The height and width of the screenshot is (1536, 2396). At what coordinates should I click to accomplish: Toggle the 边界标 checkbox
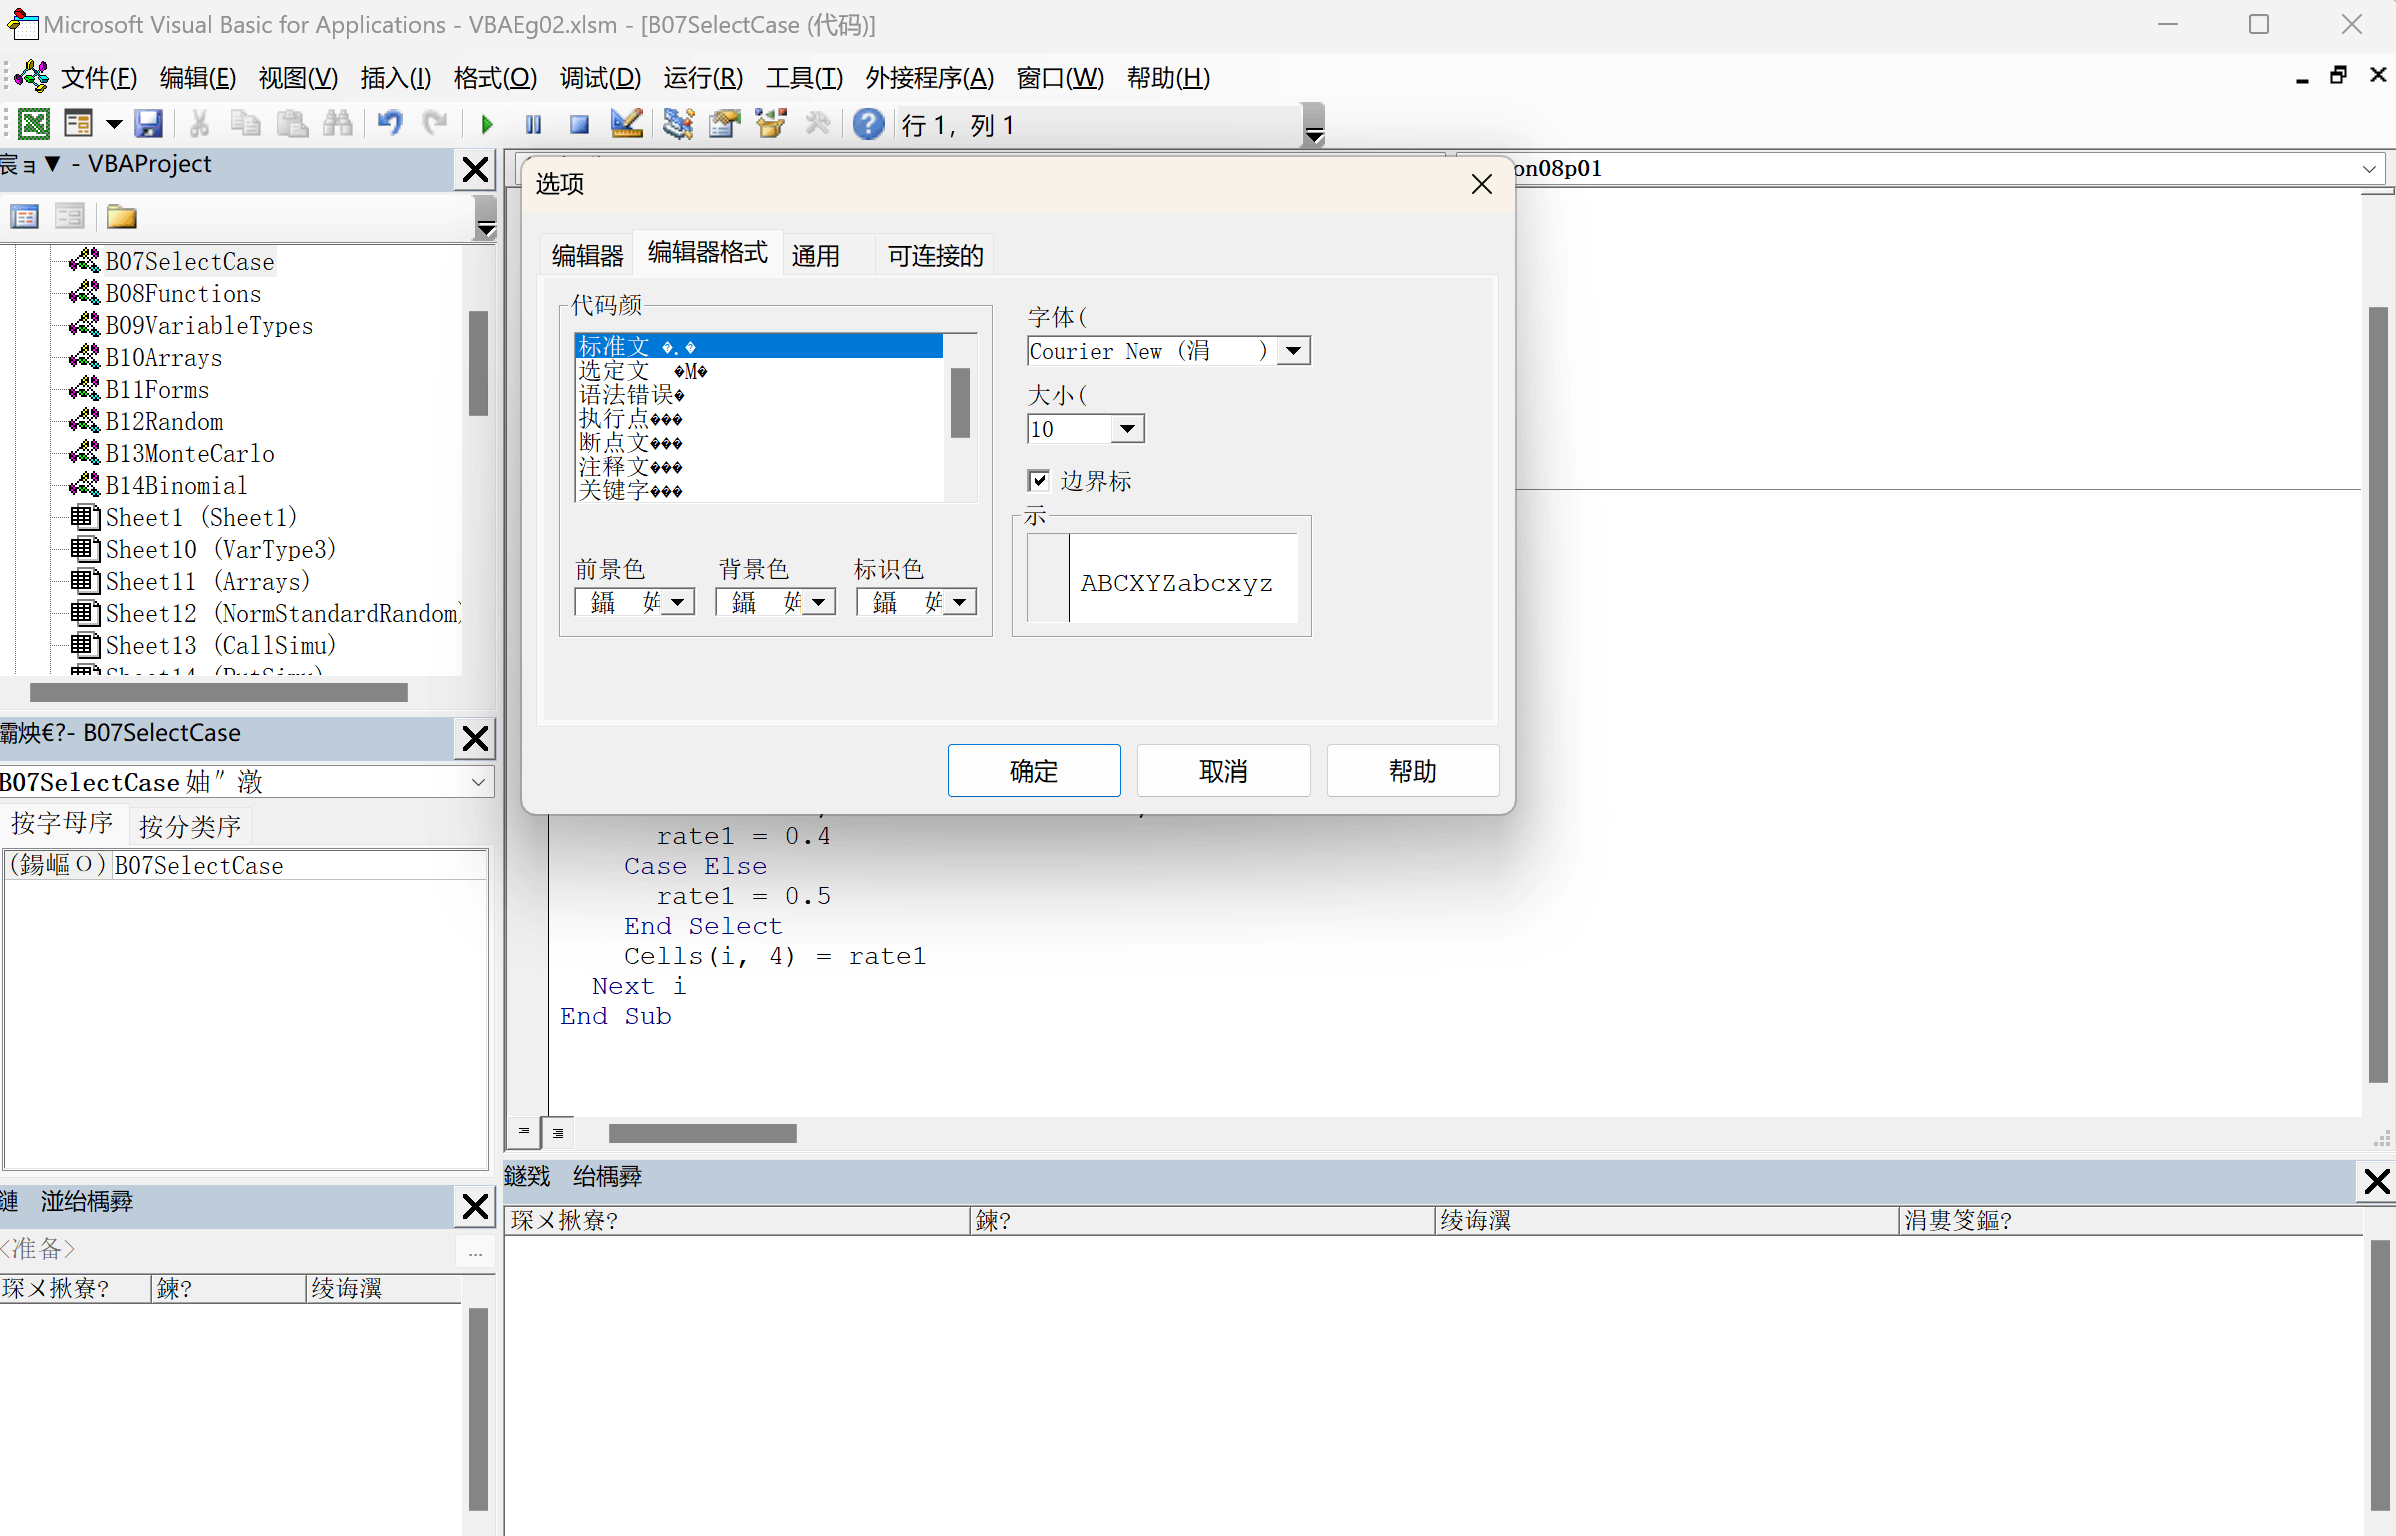tap(1039, 481)
